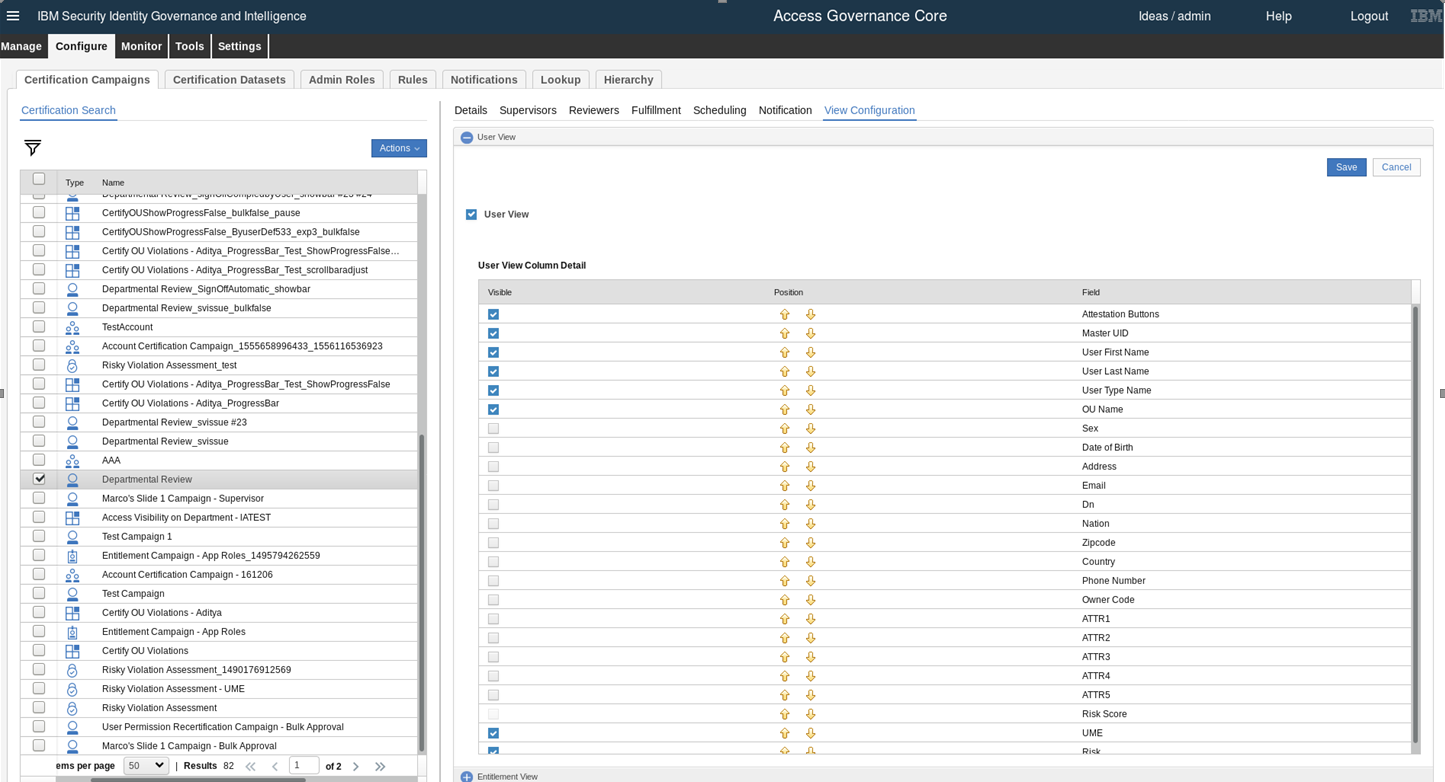This screenshot has width=1445, height=782.
Task: Open items per page dropdown
Action: pos(145,765)
